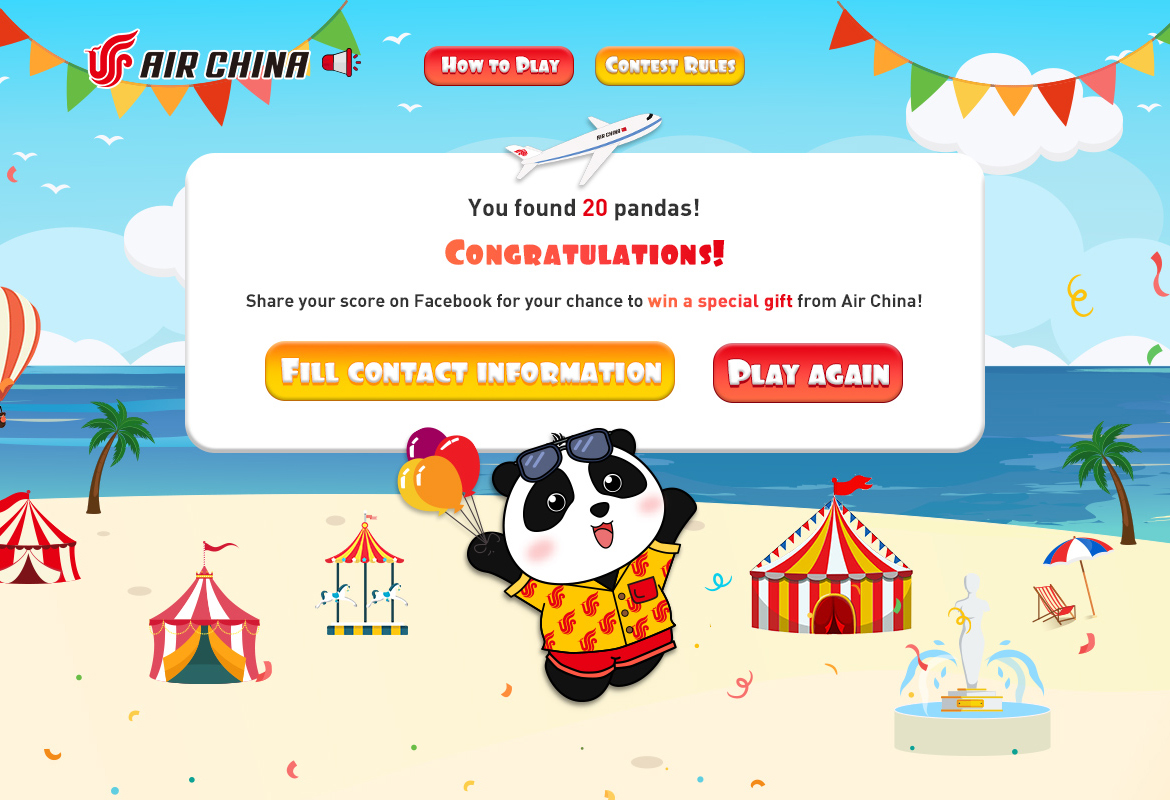Click the How to Play button
The image size is (1170, 800).
click(498, 66)
